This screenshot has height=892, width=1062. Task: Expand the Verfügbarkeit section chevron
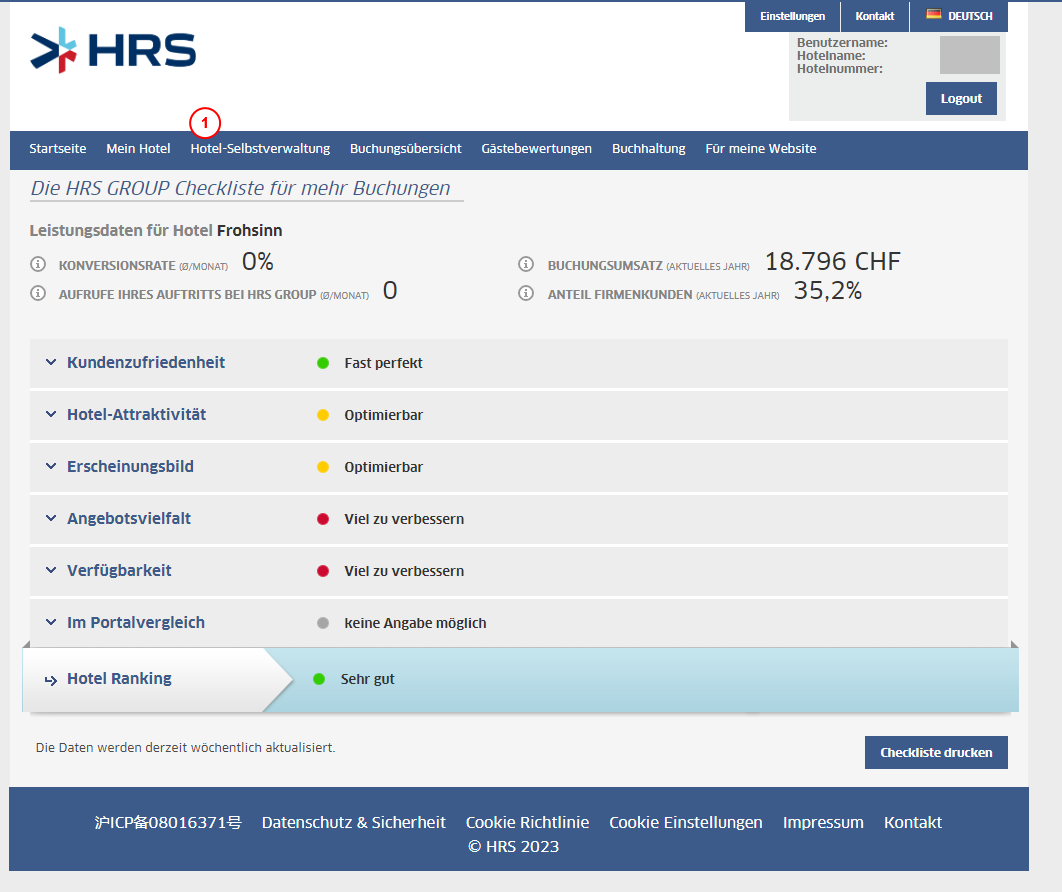click(51, 570)
